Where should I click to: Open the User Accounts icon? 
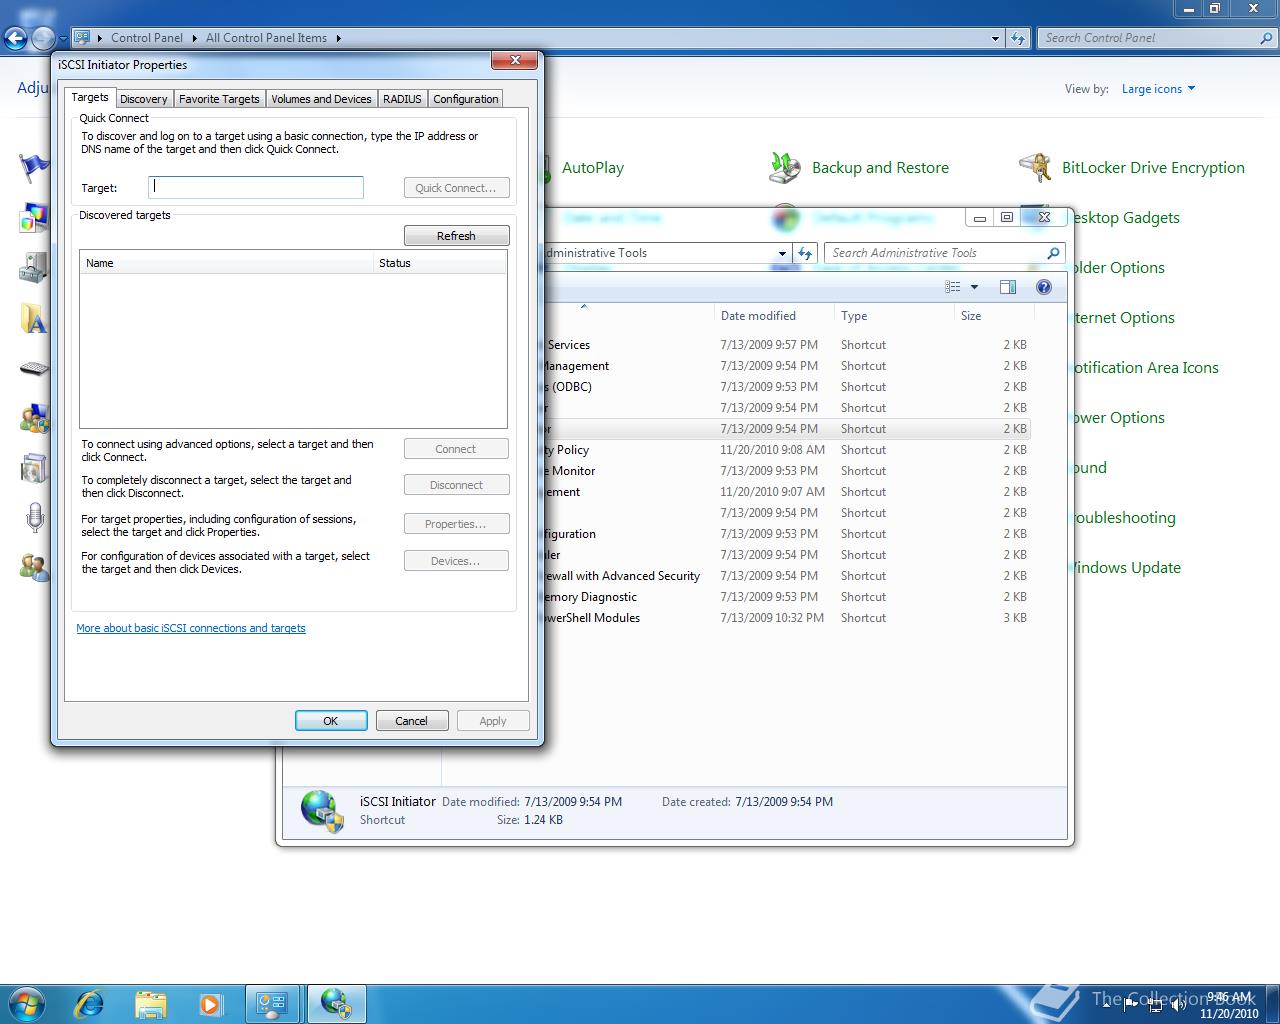tap(33, 567)
